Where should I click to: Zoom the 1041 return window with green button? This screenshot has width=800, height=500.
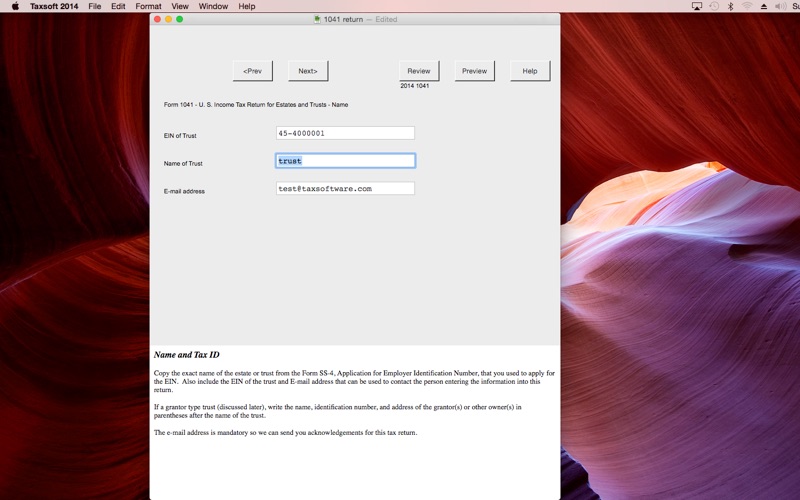[x=180, y=19]
